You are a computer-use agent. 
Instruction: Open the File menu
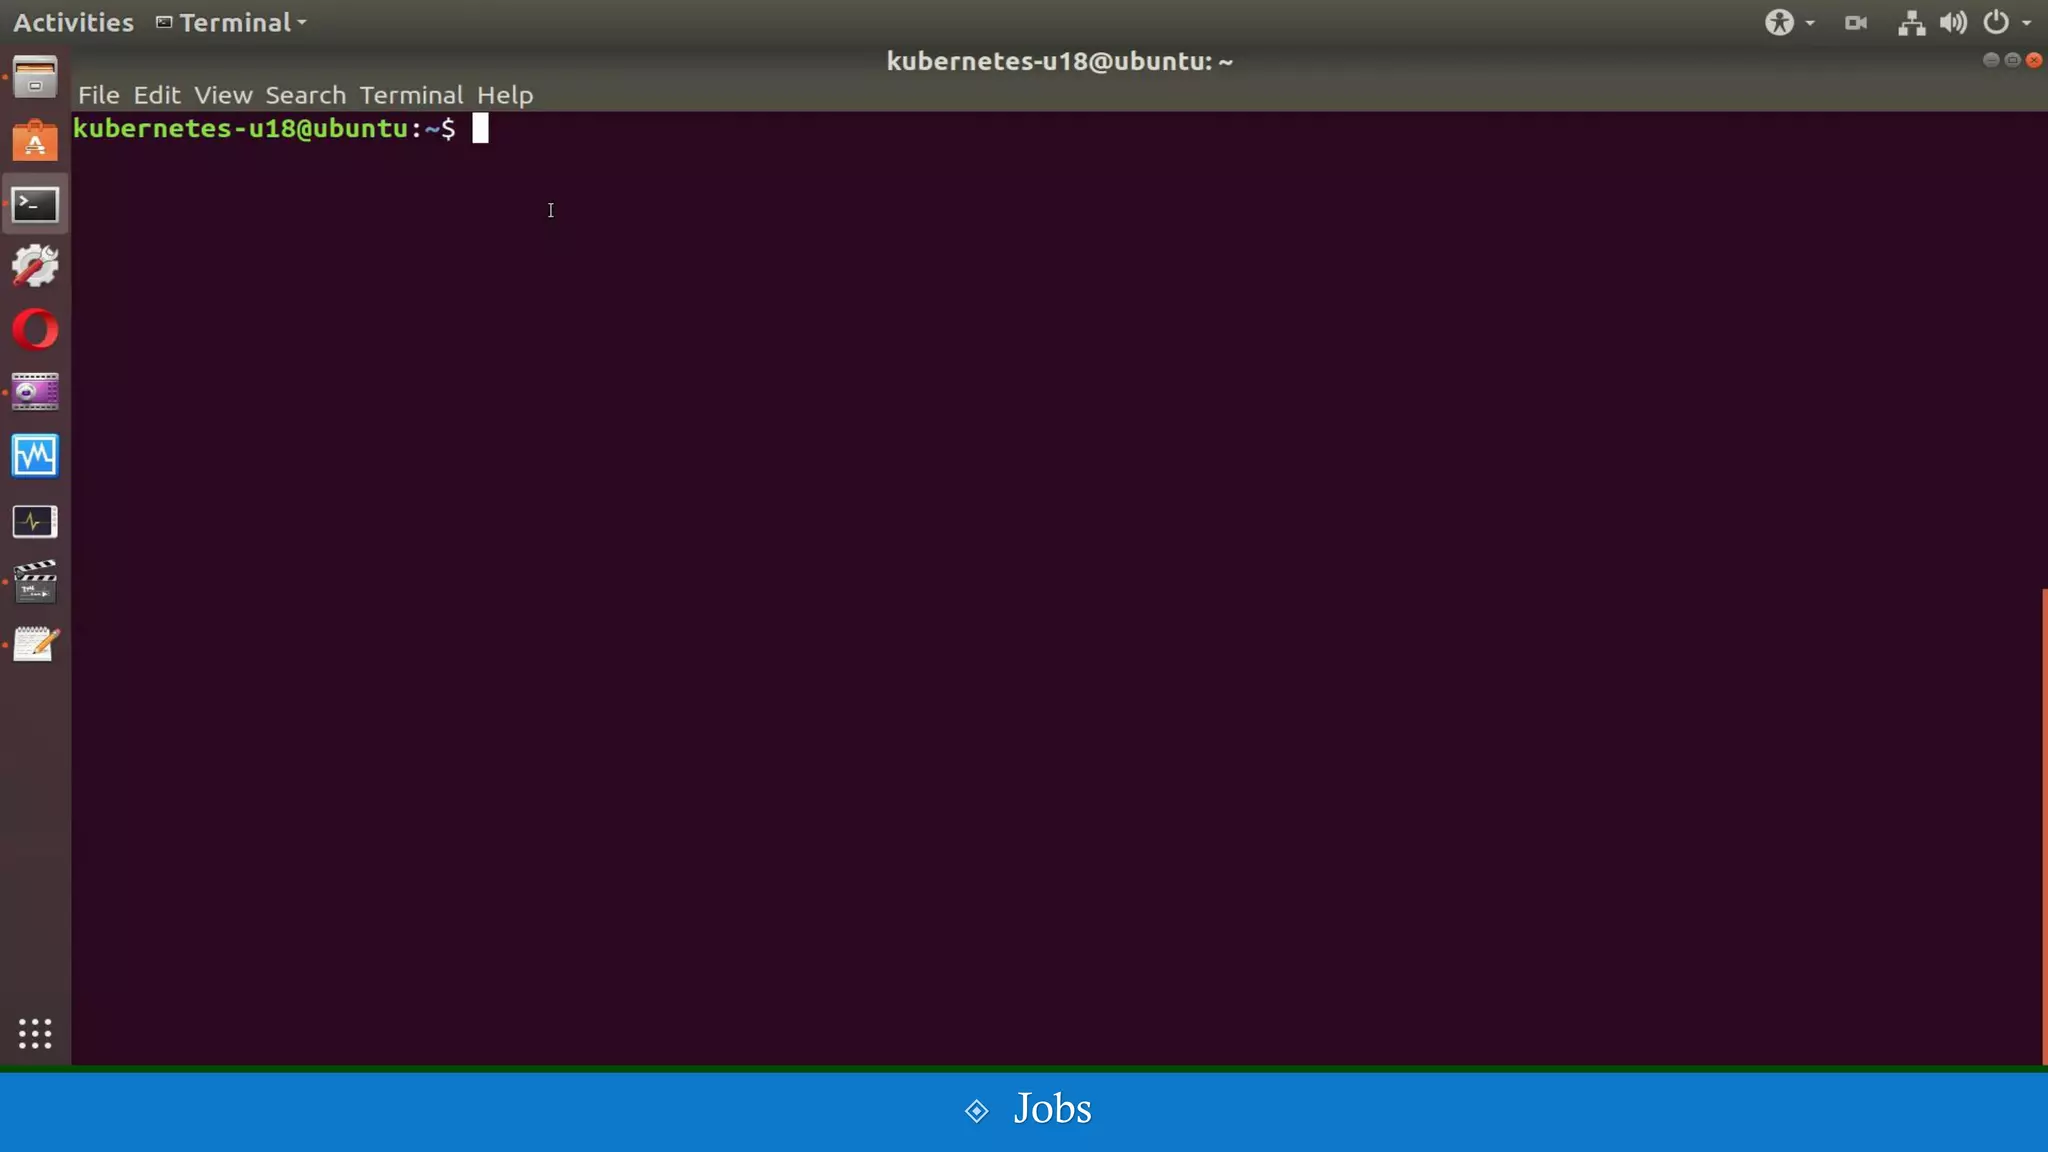tap(98, 95)
